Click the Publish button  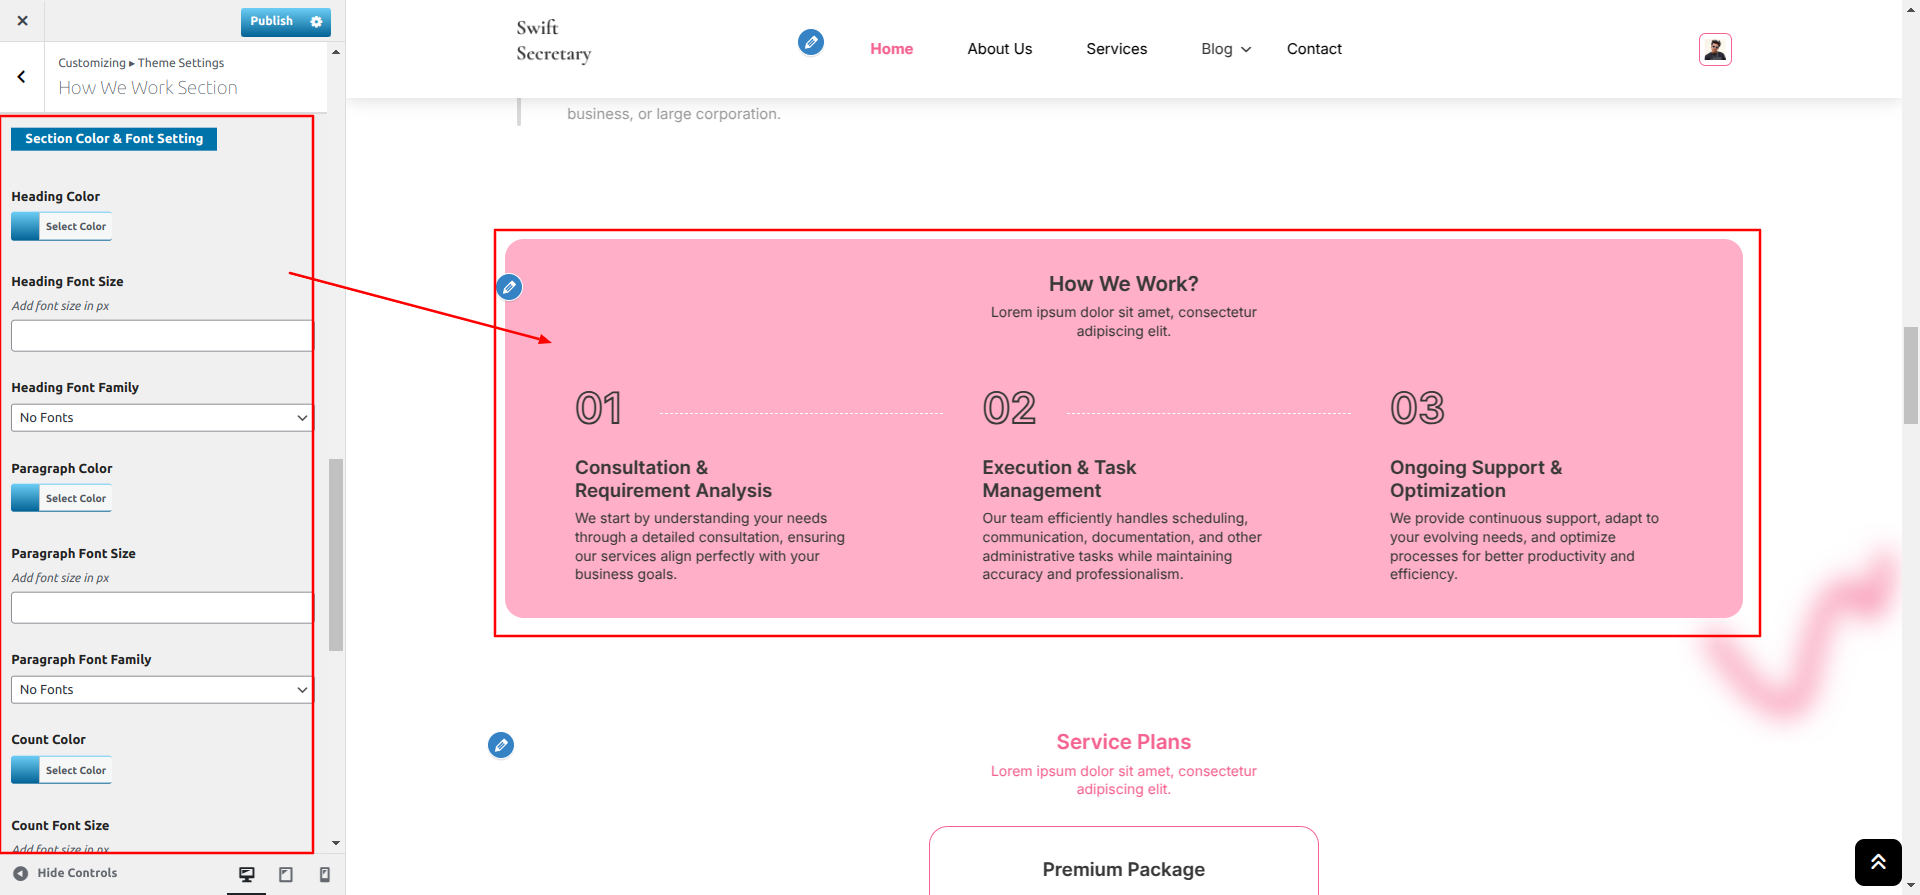tap(271, 21)
